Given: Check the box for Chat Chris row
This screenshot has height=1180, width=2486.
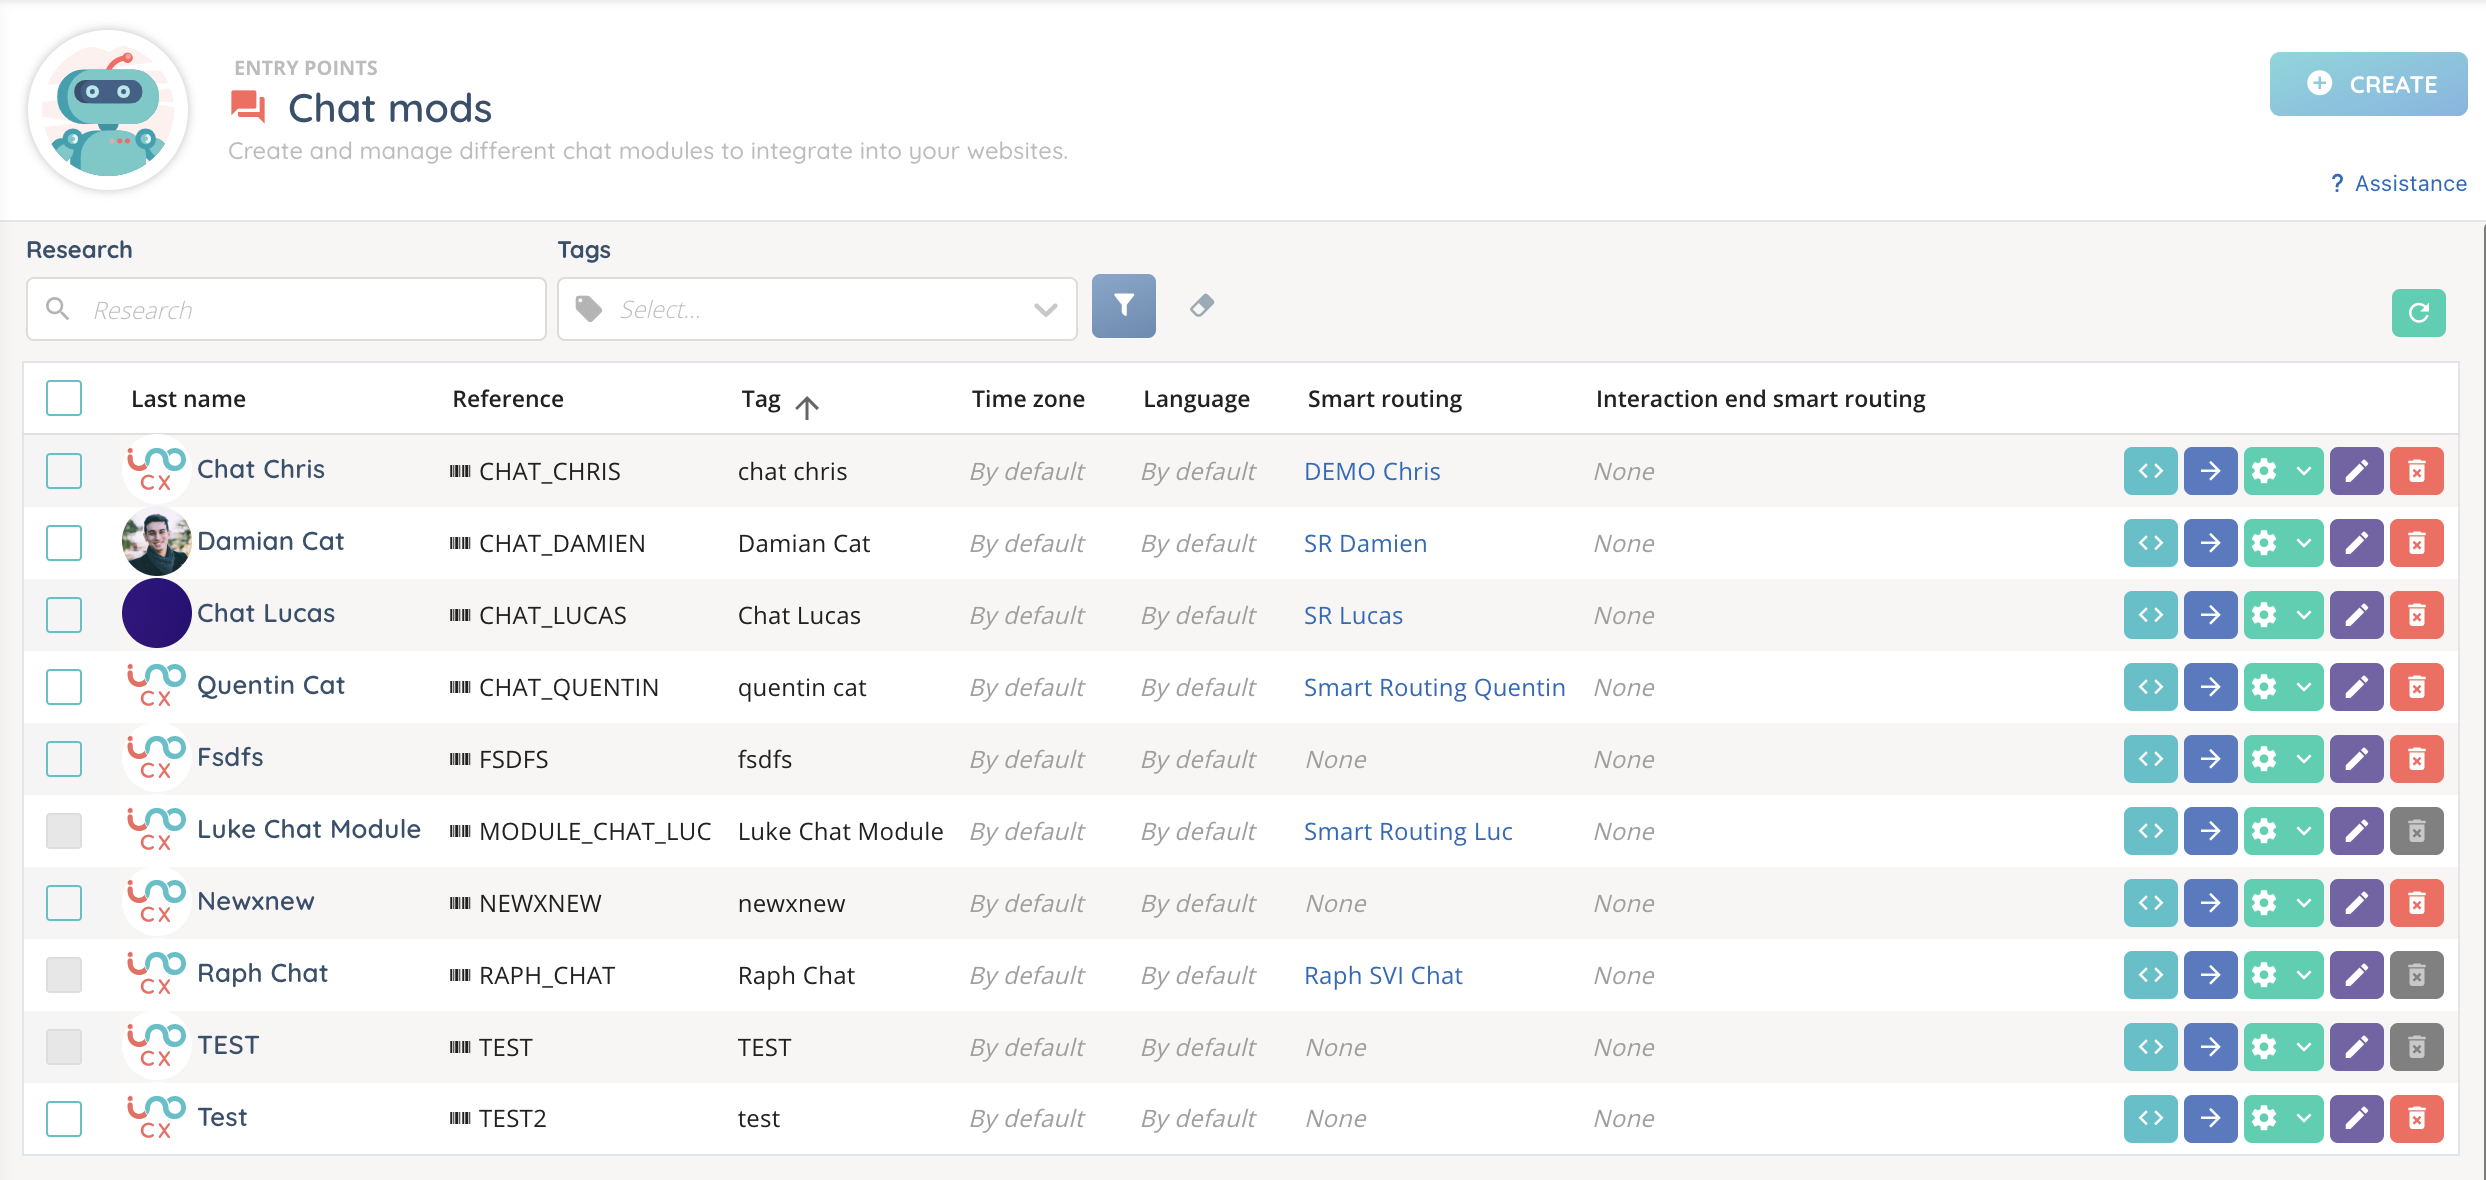Looking at the screenshot, I should tap(64, 471).
